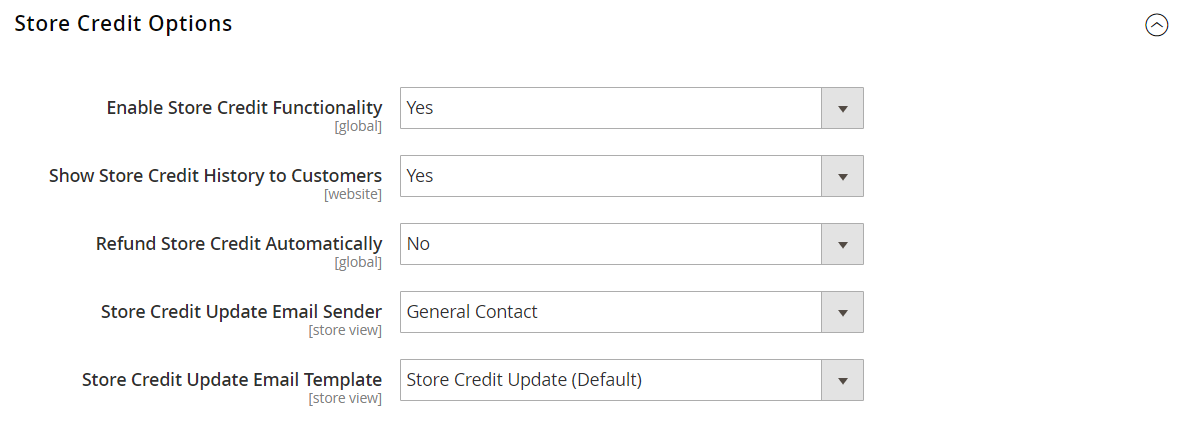Open the dropdown showing General Contact
The image size is (1183, 421).
[610, 312]
